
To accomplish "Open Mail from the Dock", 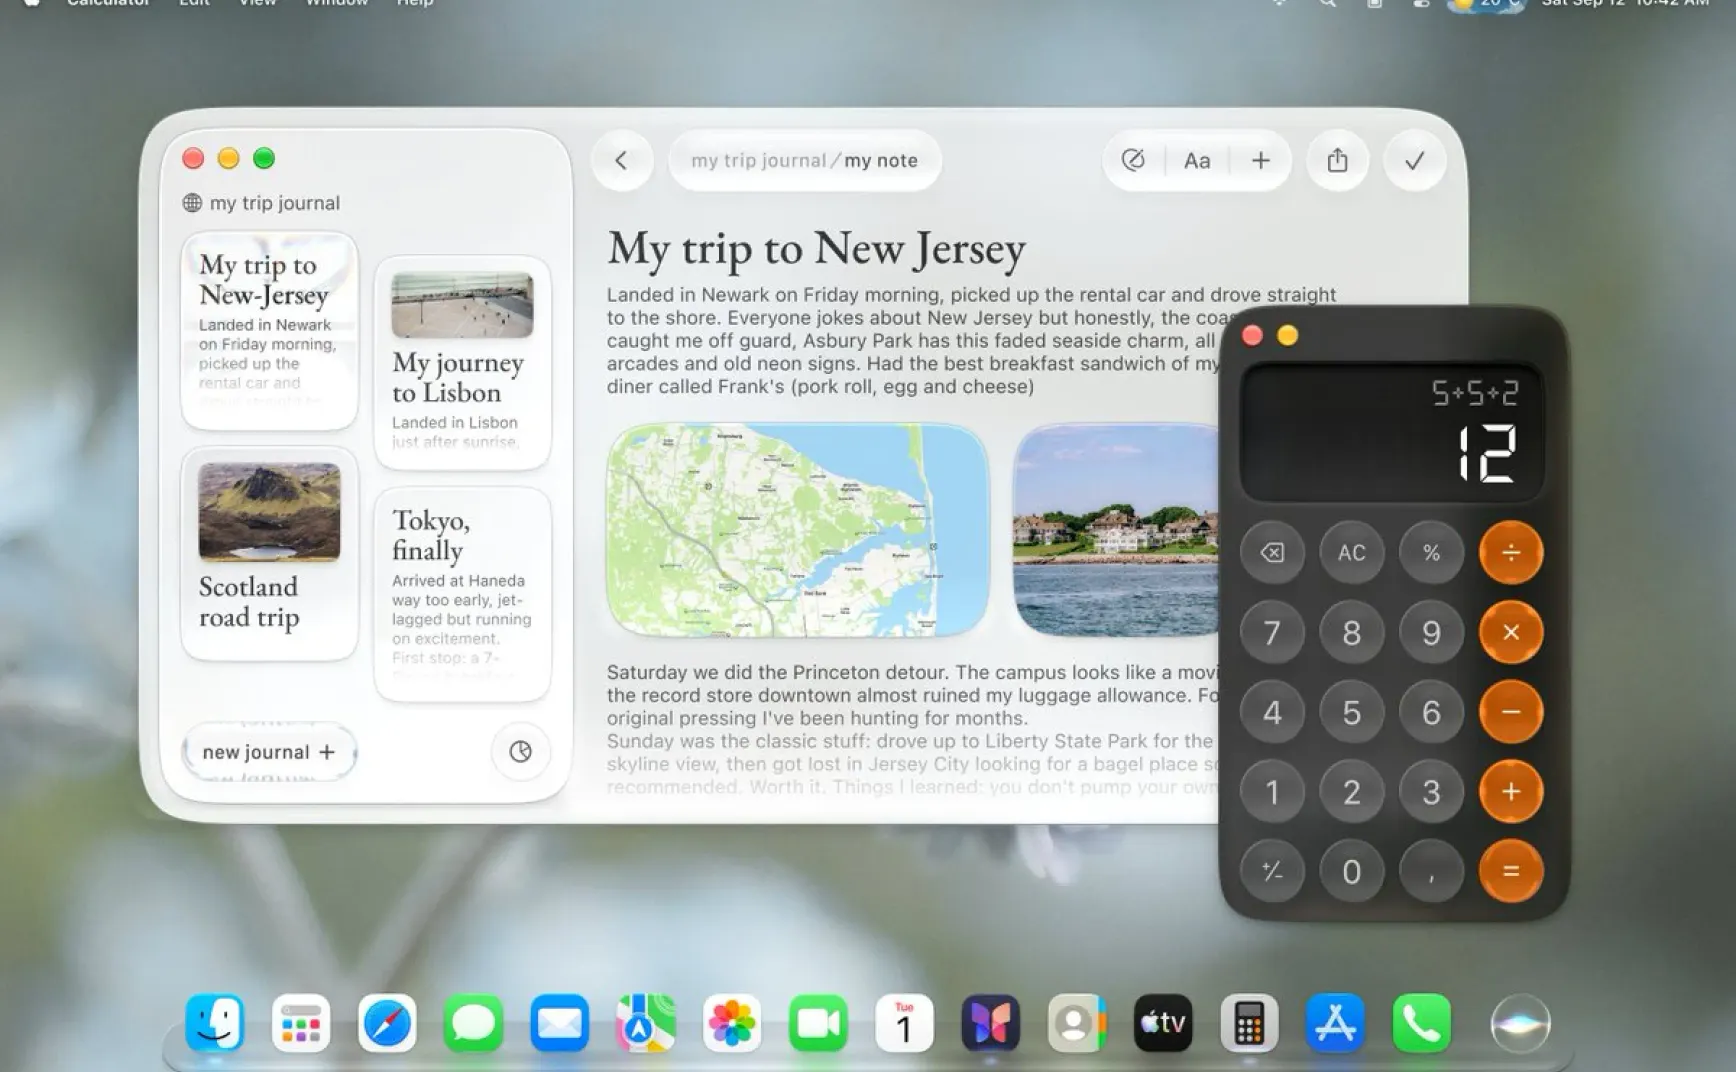I will pyautogui.click(x=560, y=1023).
